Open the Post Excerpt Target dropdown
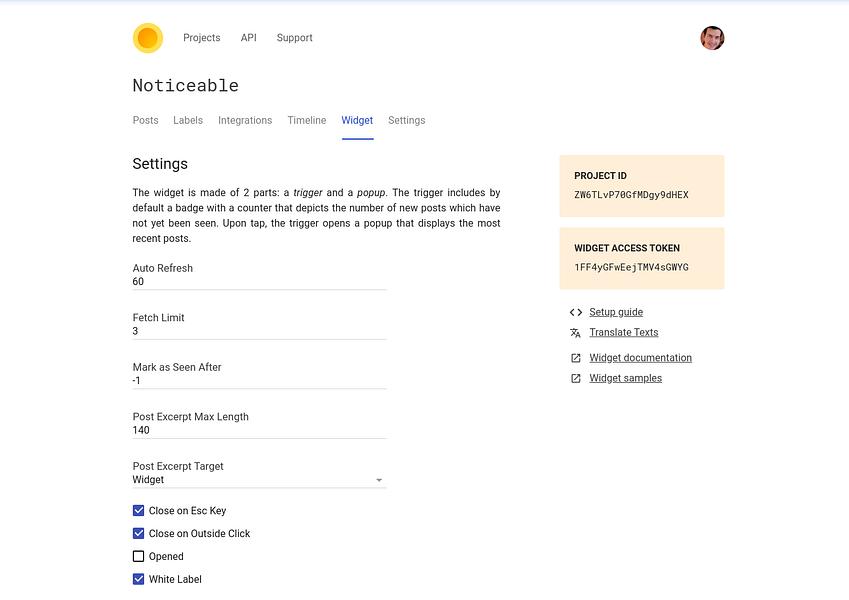 pyautogui.click(x=259, y=480)
